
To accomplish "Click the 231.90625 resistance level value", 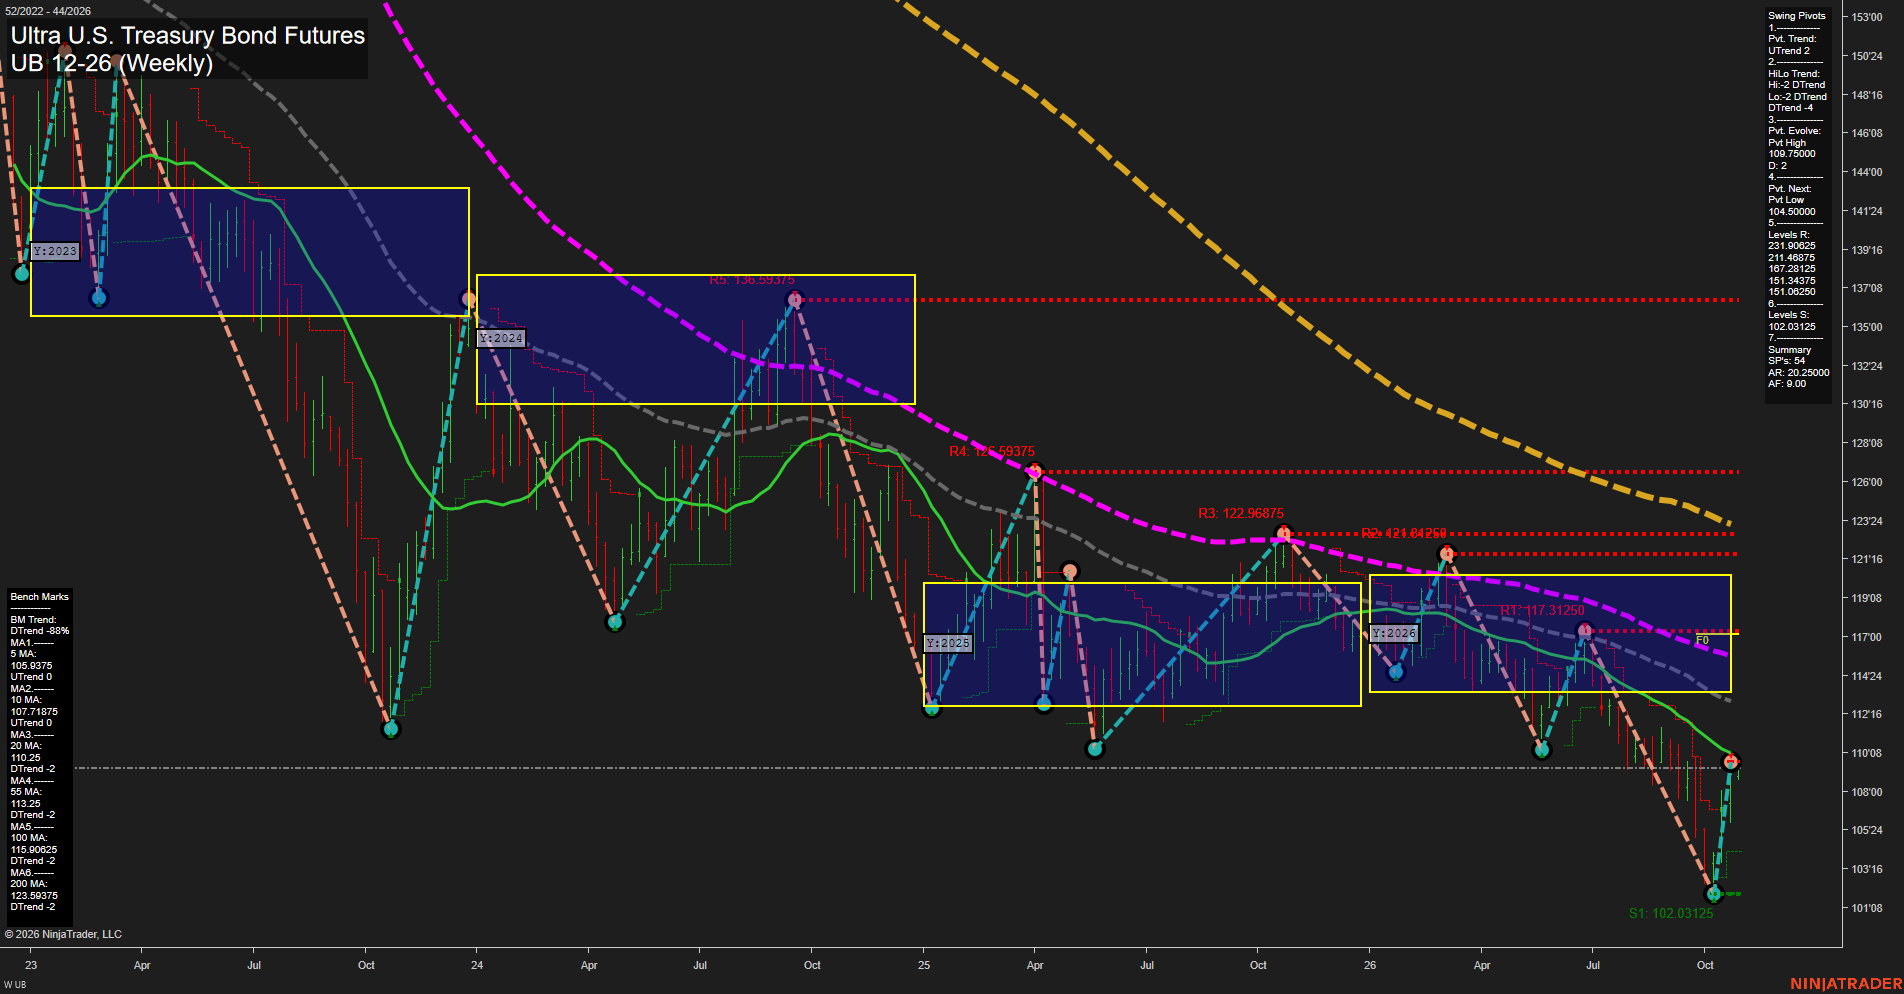I will 1792,246.
